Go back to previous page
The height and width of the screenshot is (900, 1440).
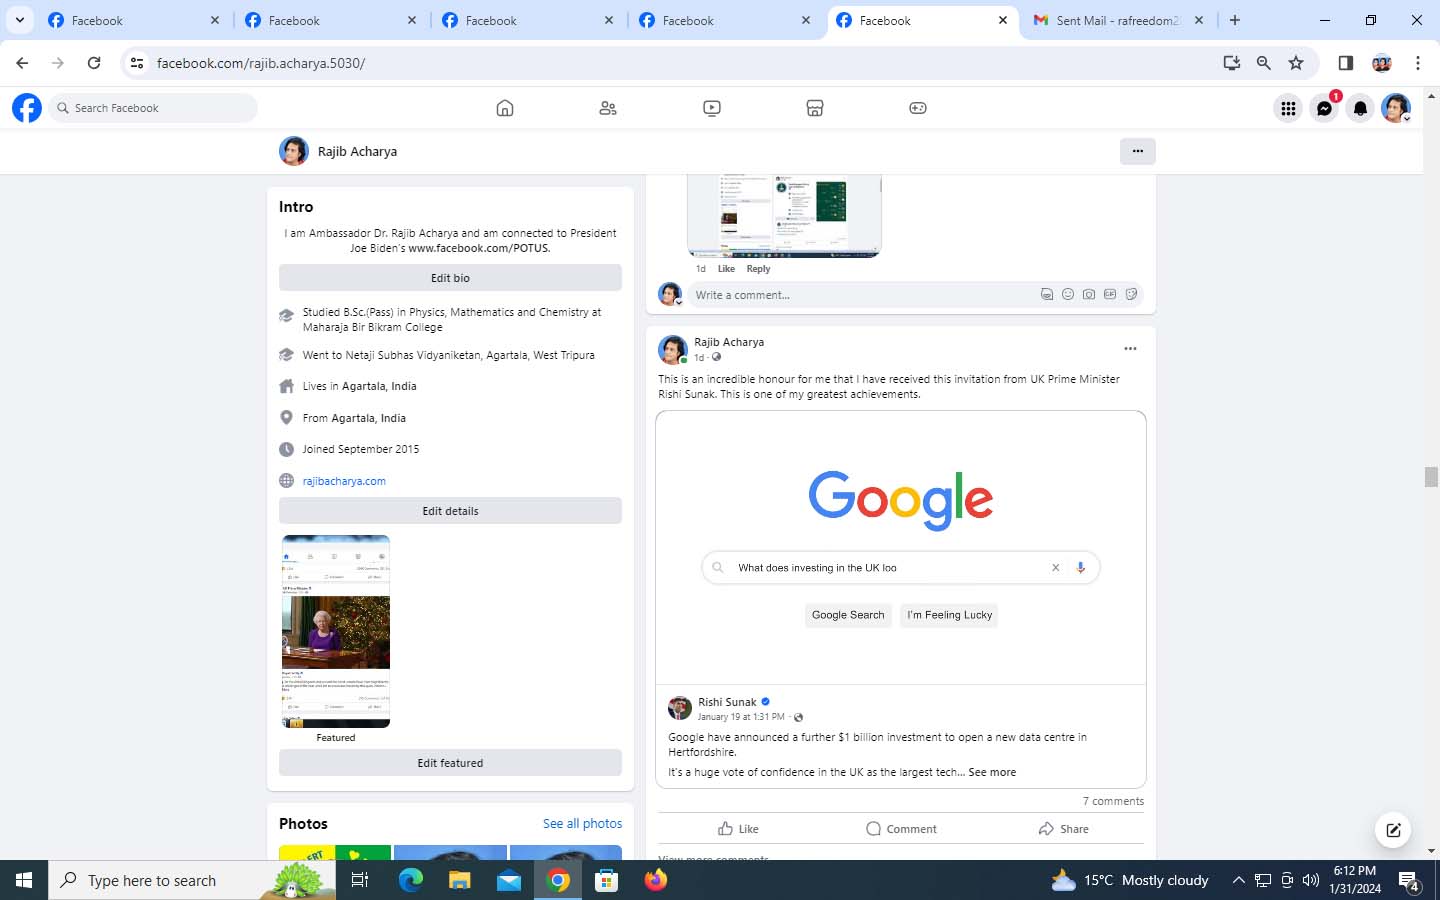point(22,63)
